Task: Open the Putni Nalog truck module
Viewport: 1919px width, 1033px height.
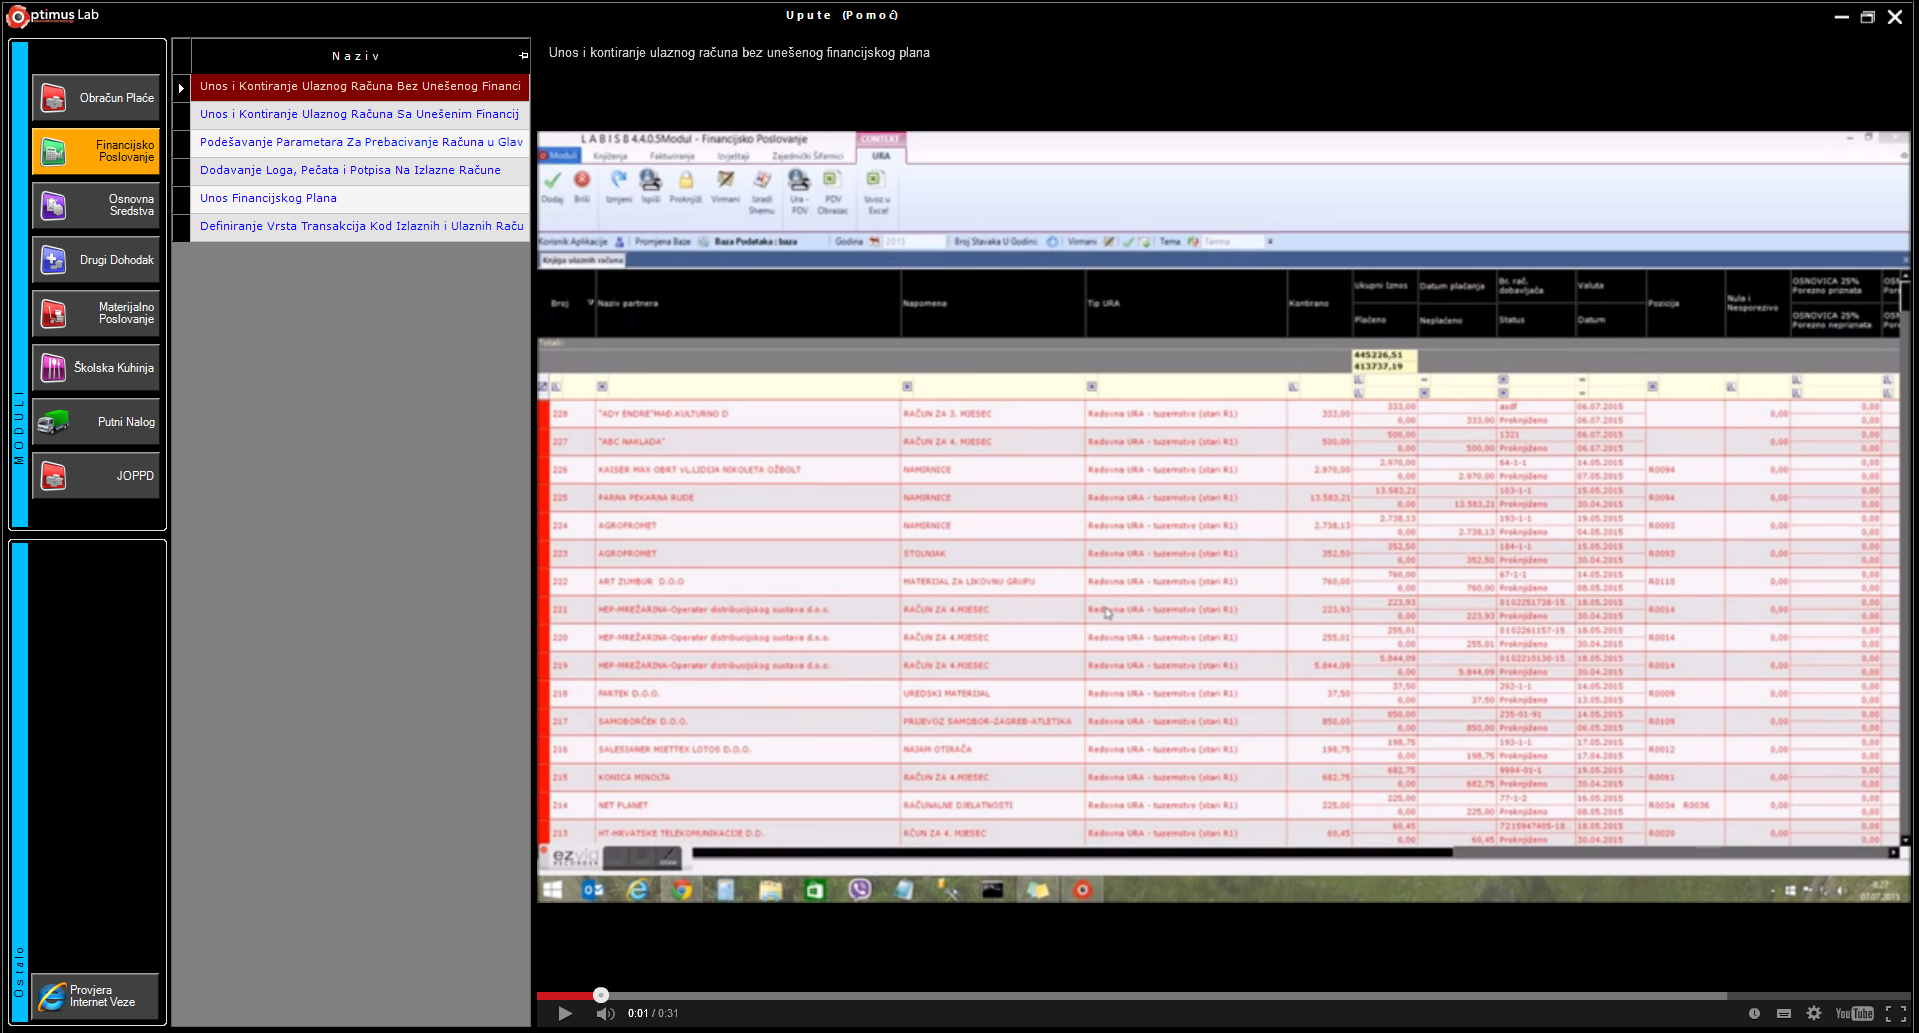Action: pos(96,422)
